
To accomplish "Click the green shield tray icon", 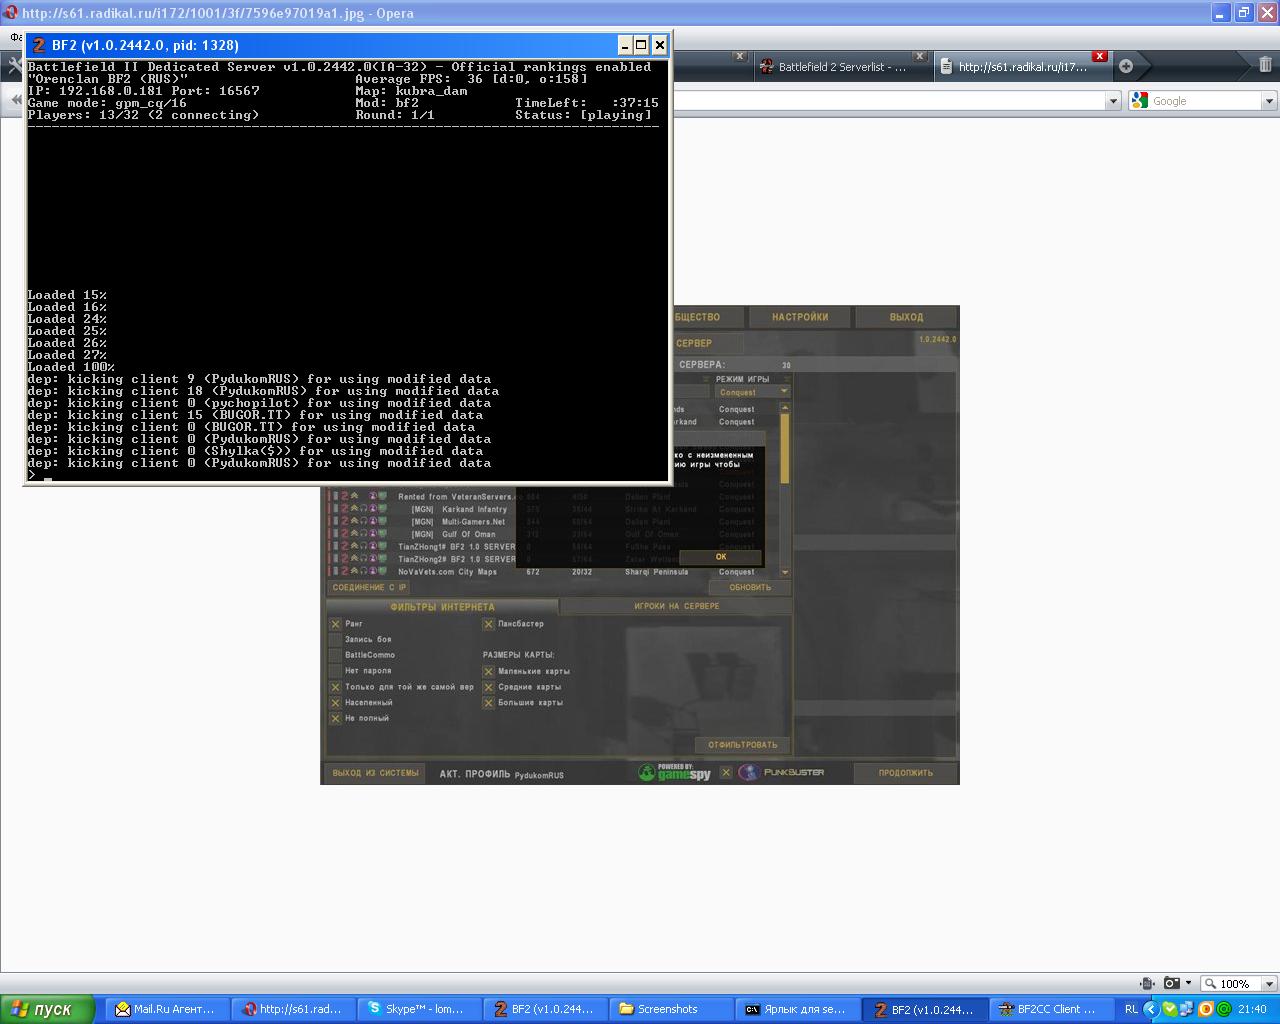I will click(1169, 1009).
